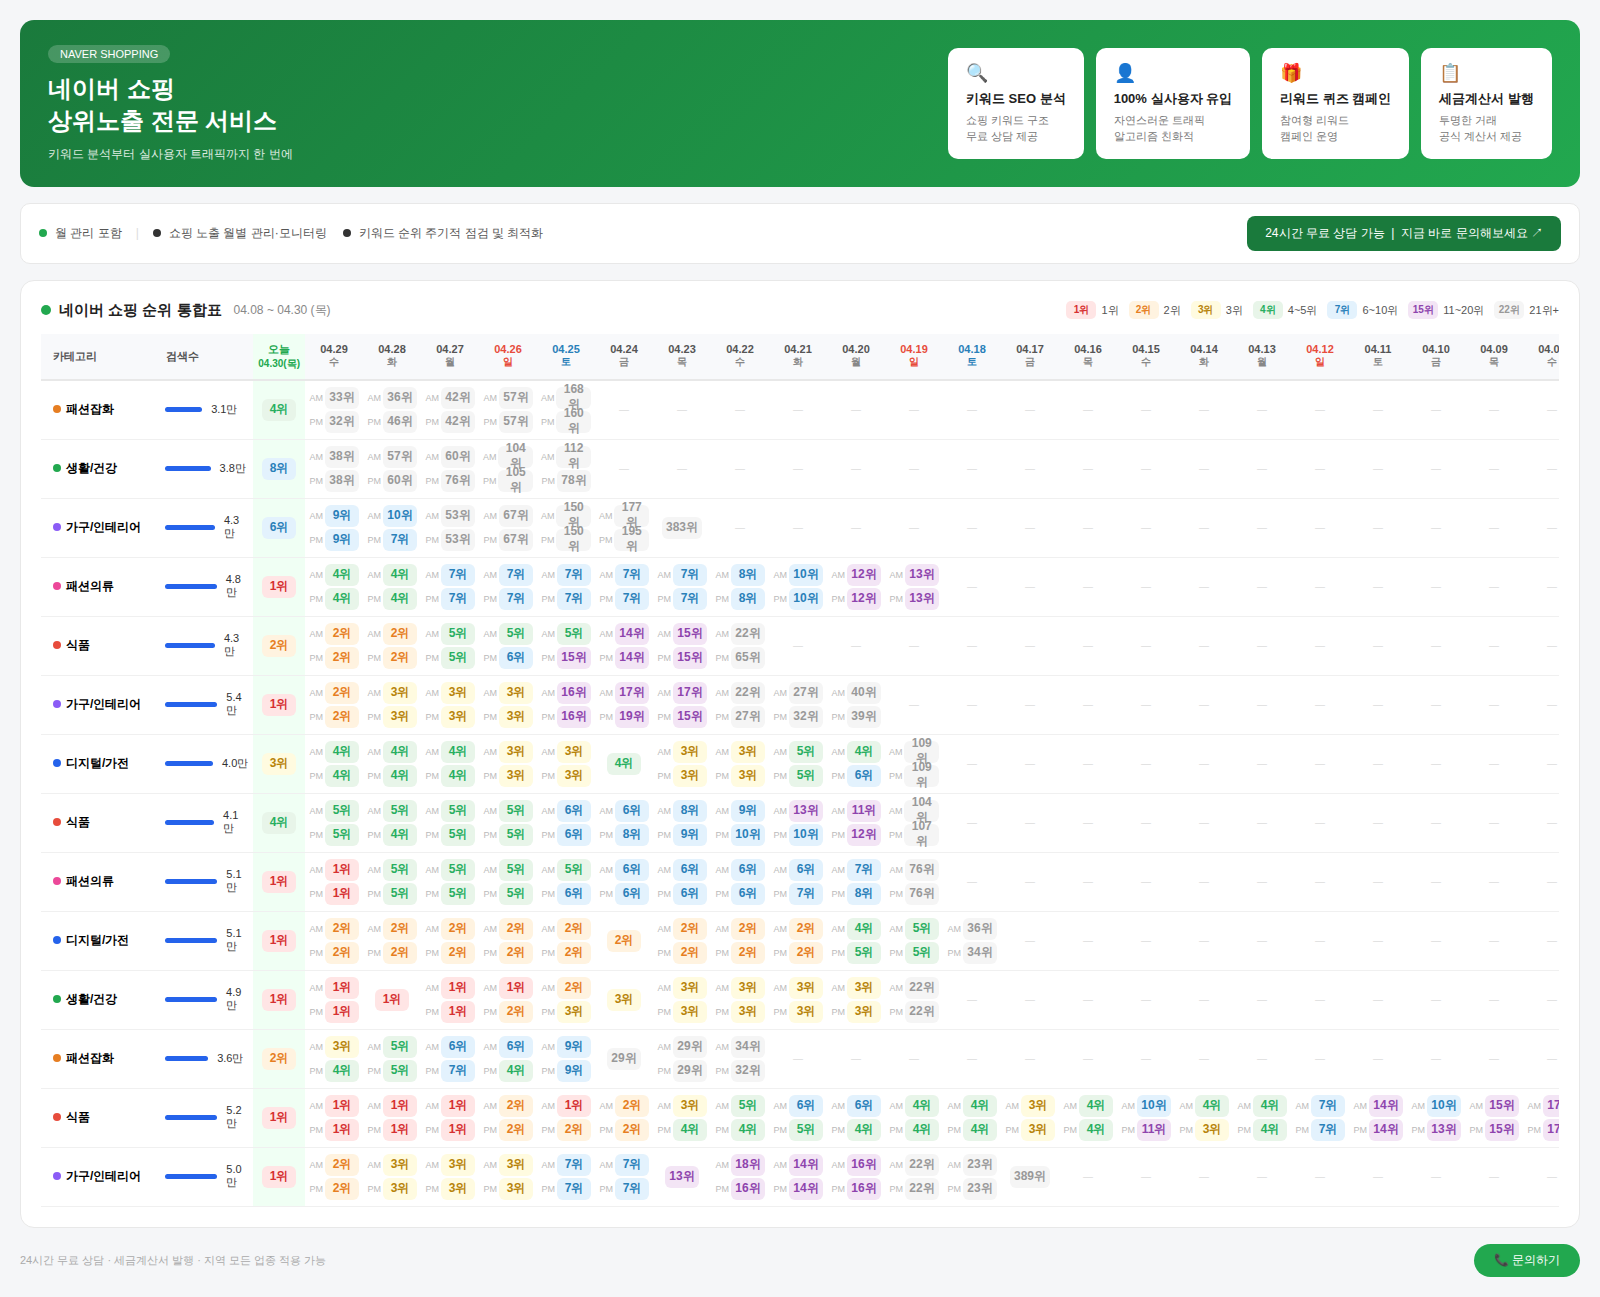1600x1297 pixels.
Task: Click the green bullet next to 월 관리 포함
Action: [x=43, y=233]
